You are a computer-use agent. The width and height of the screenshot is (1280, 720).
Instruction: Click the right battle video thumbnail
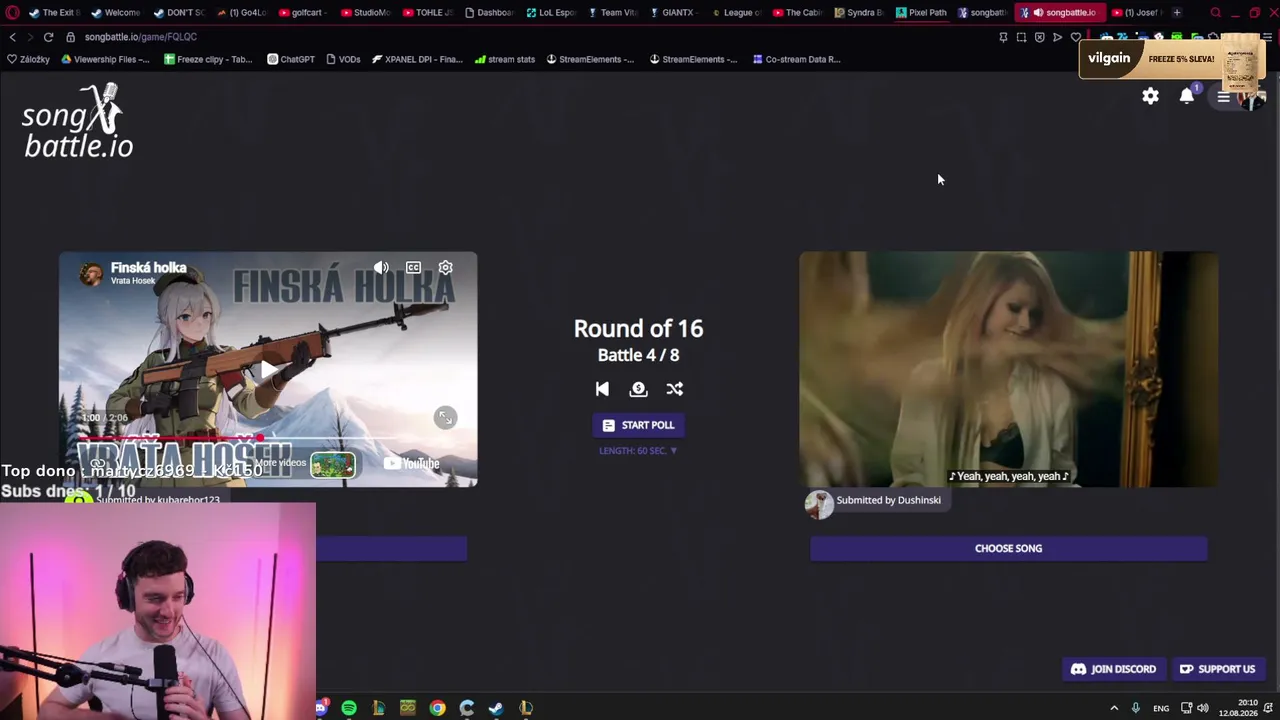[1008, 369]
